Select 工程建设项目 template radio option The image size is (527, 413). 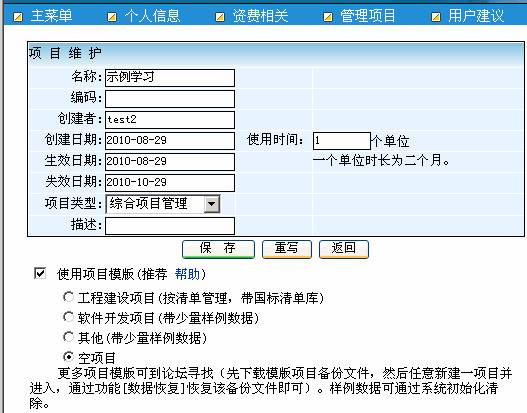(x=68, y=297)
